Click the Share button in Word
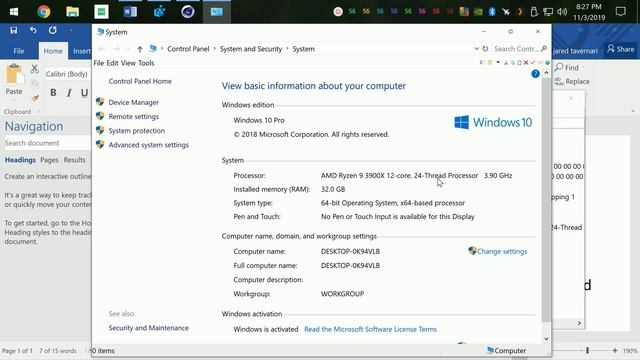The height and width of the screenshot is (360, 640). 621,49
